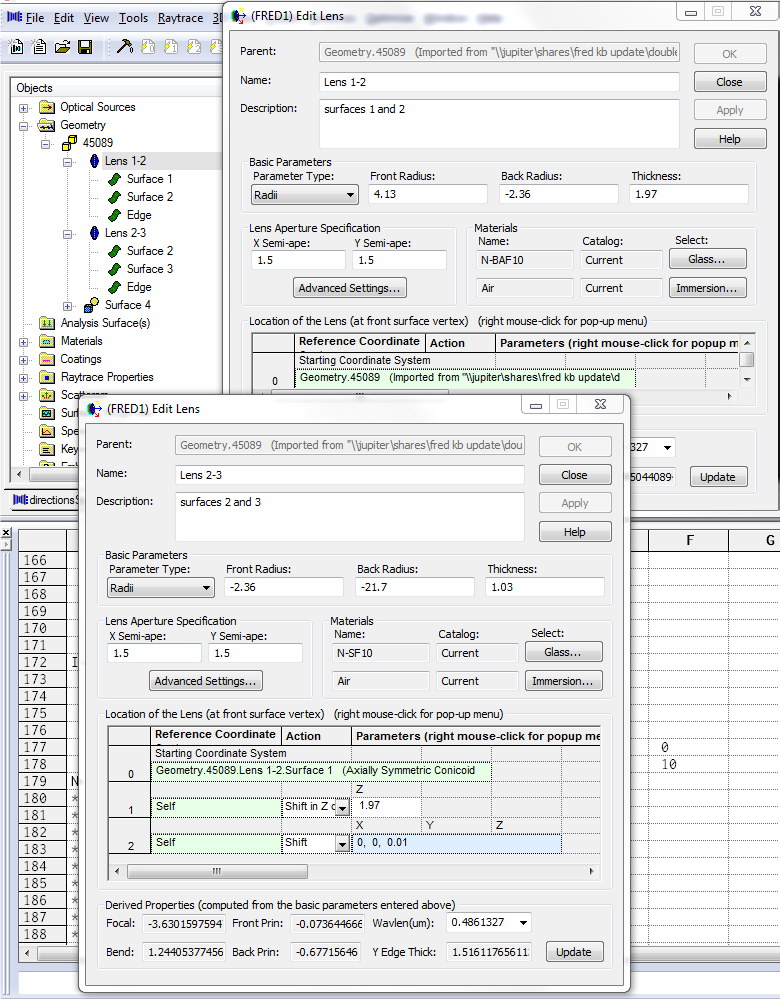Viewport: 780px width, 999px height.
Task: Click the Coatings folder icon
Action: coord(47,359)
